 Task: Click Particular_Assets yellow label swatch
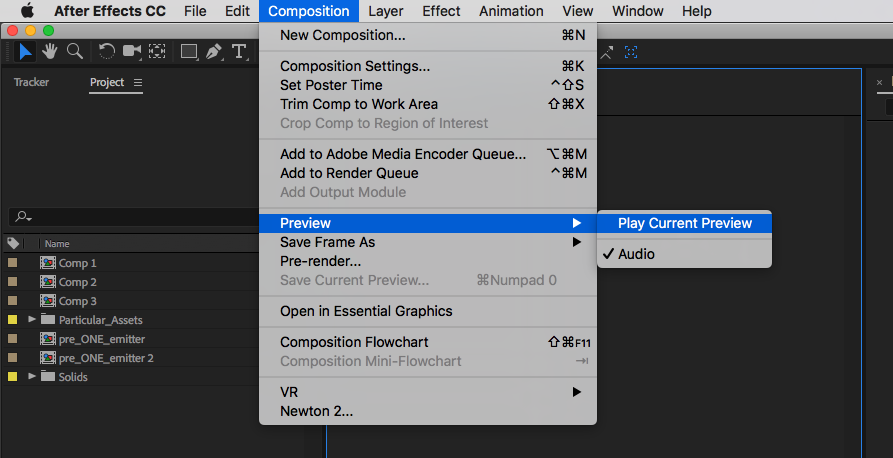click(12, 320)
